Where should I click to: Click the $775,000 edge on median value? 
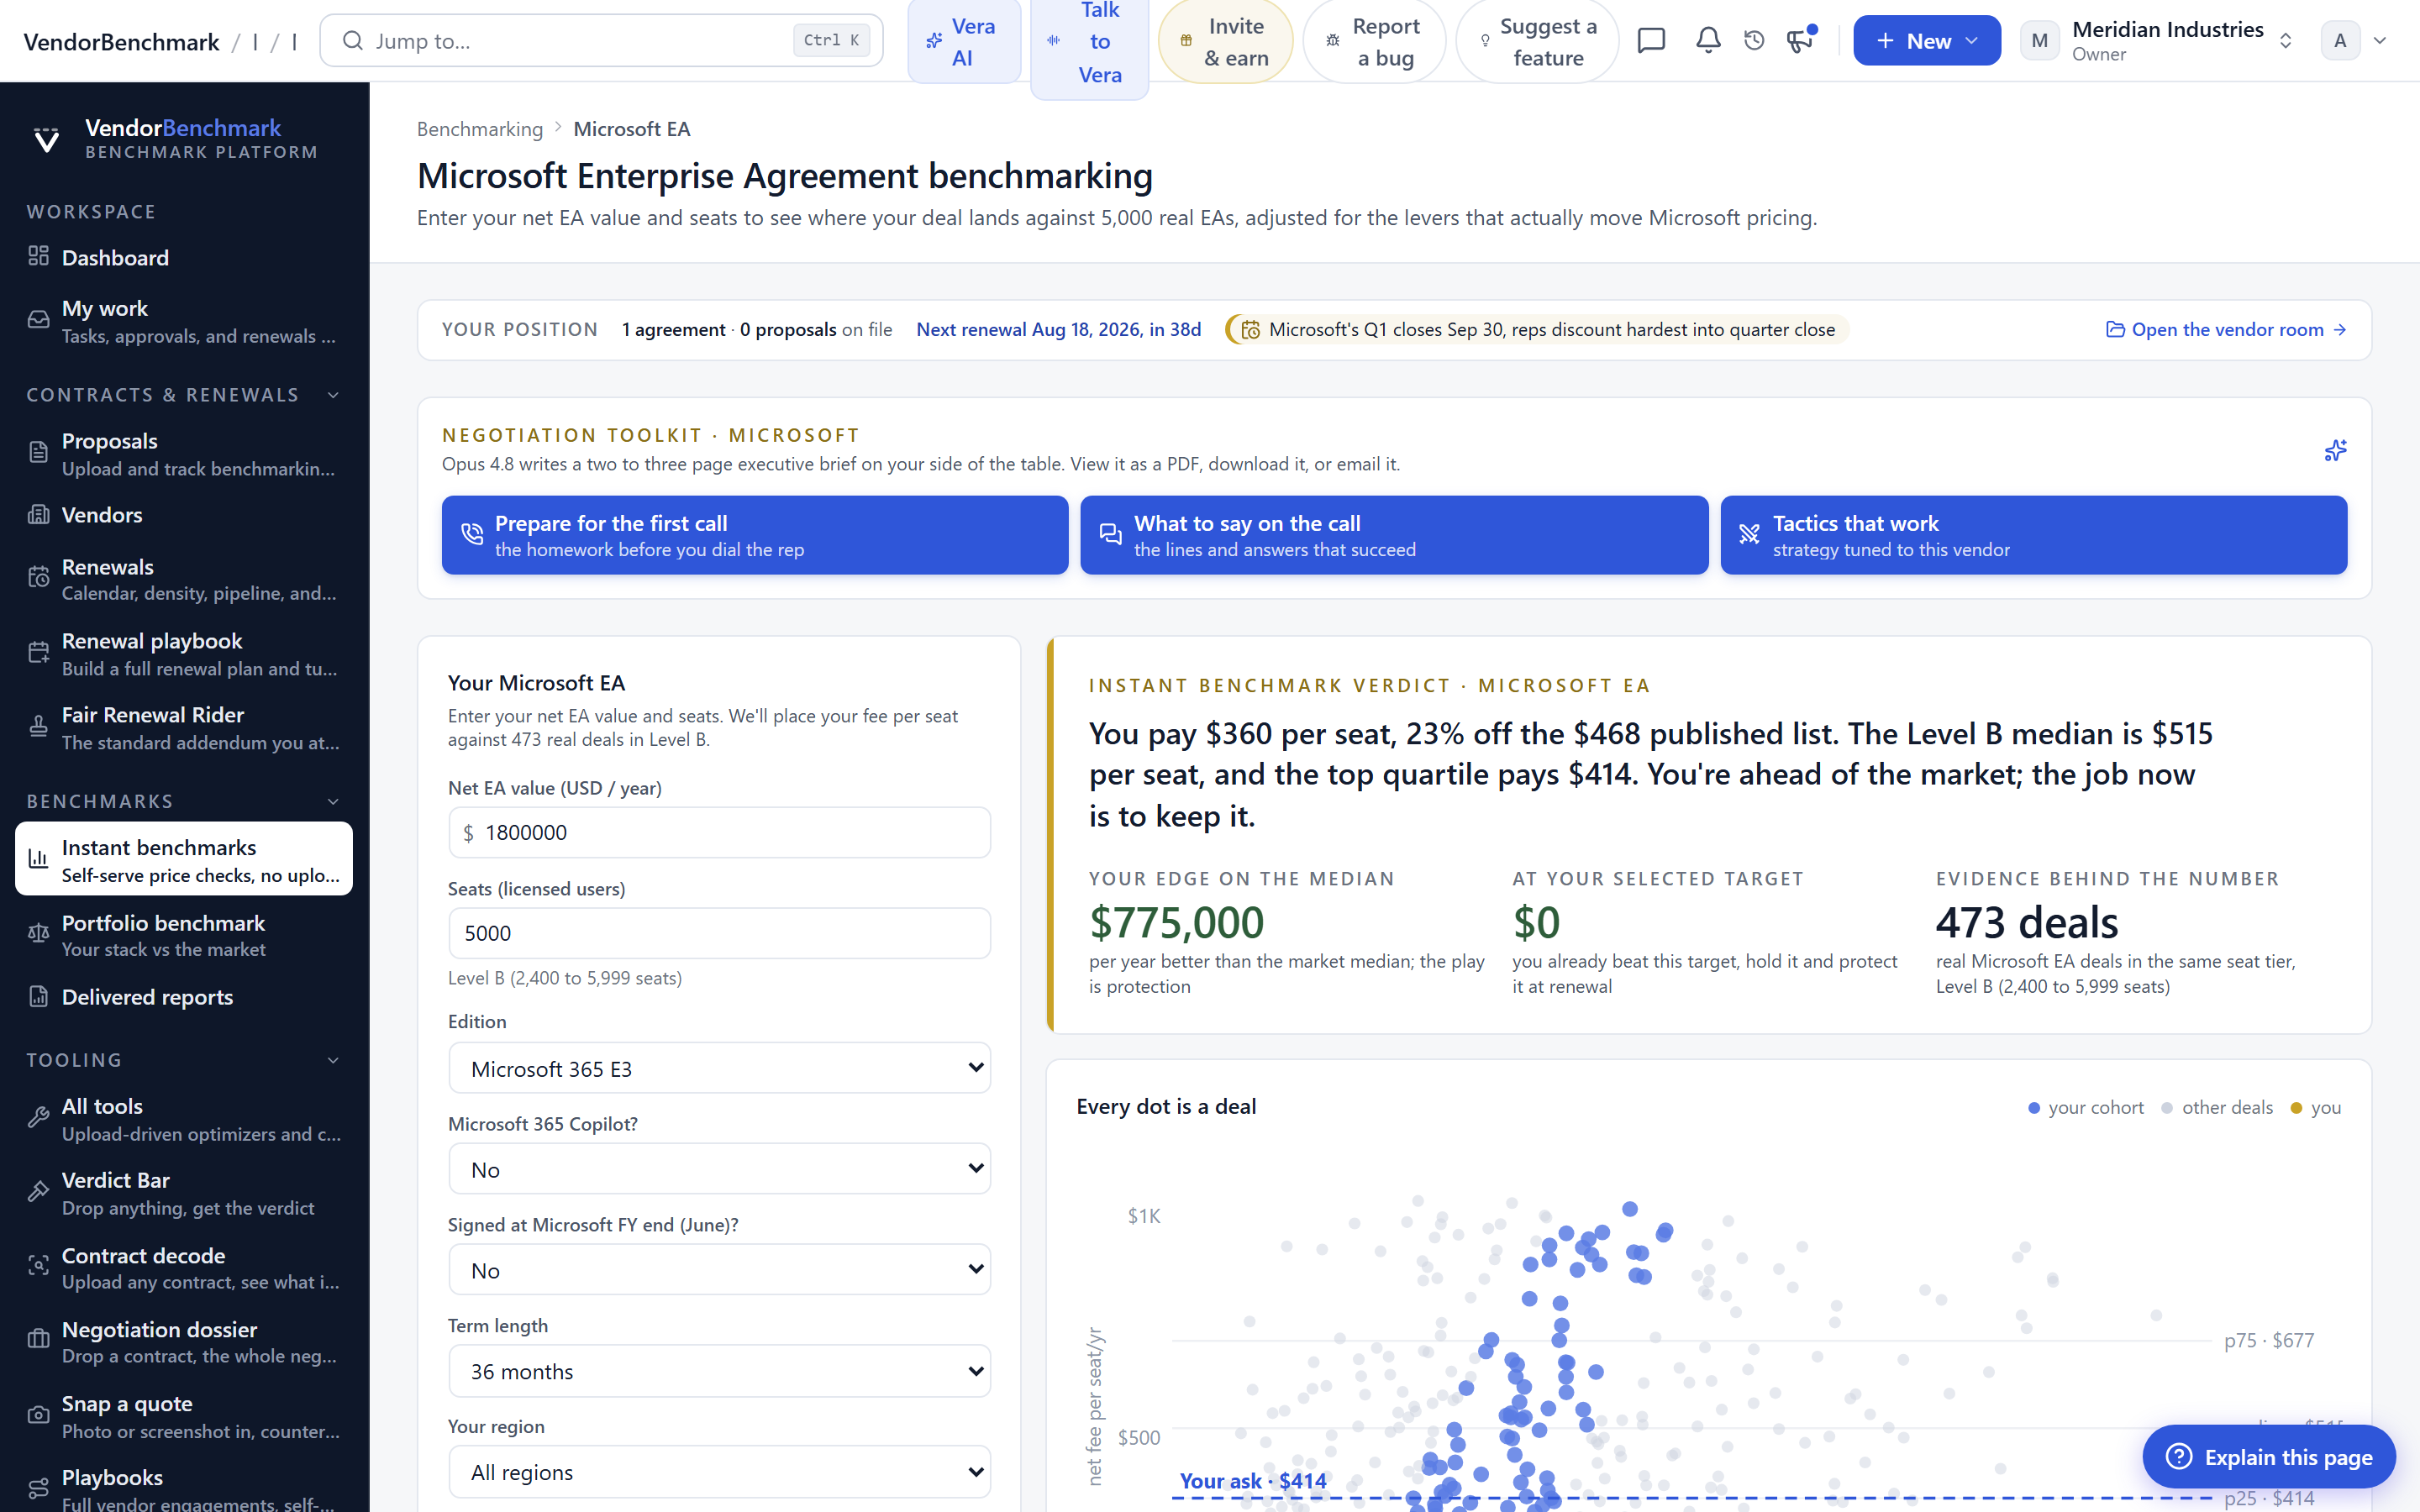coord(1176,922)
